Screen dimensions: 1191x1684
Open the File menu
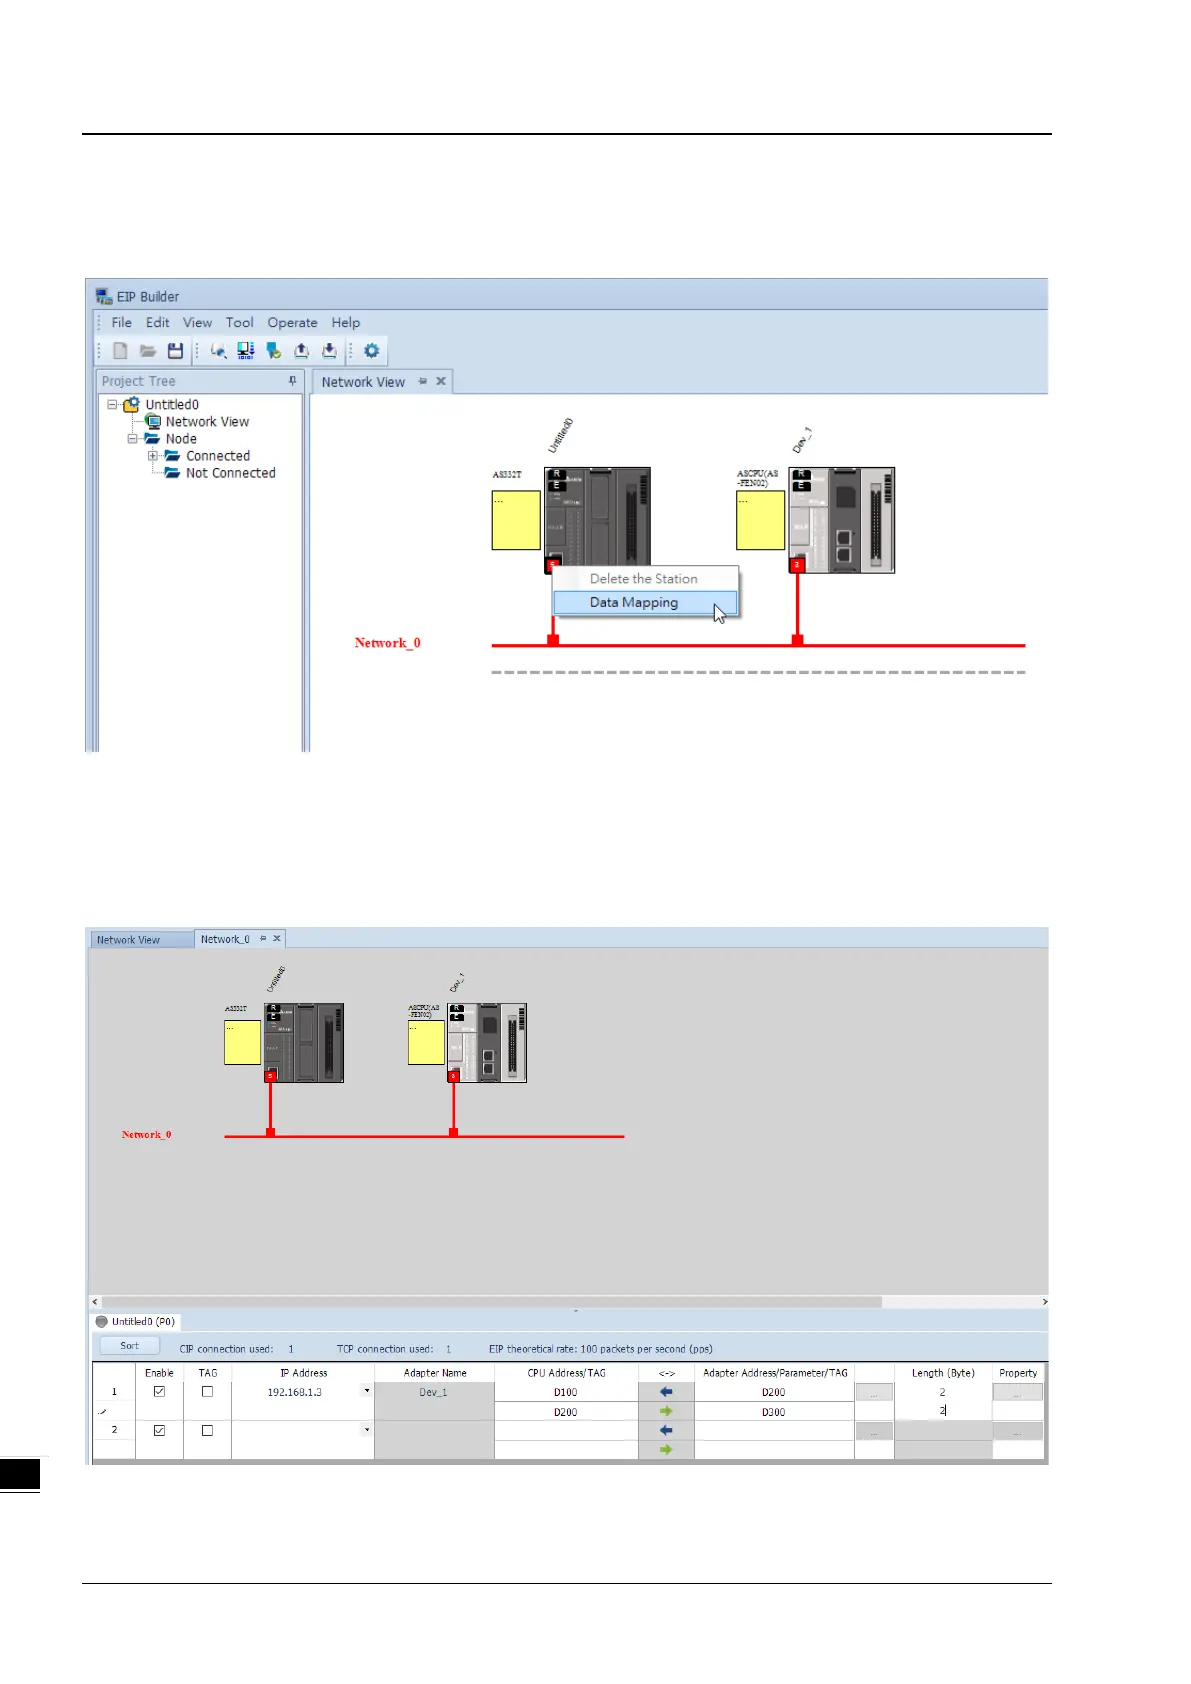click(122, 323)
